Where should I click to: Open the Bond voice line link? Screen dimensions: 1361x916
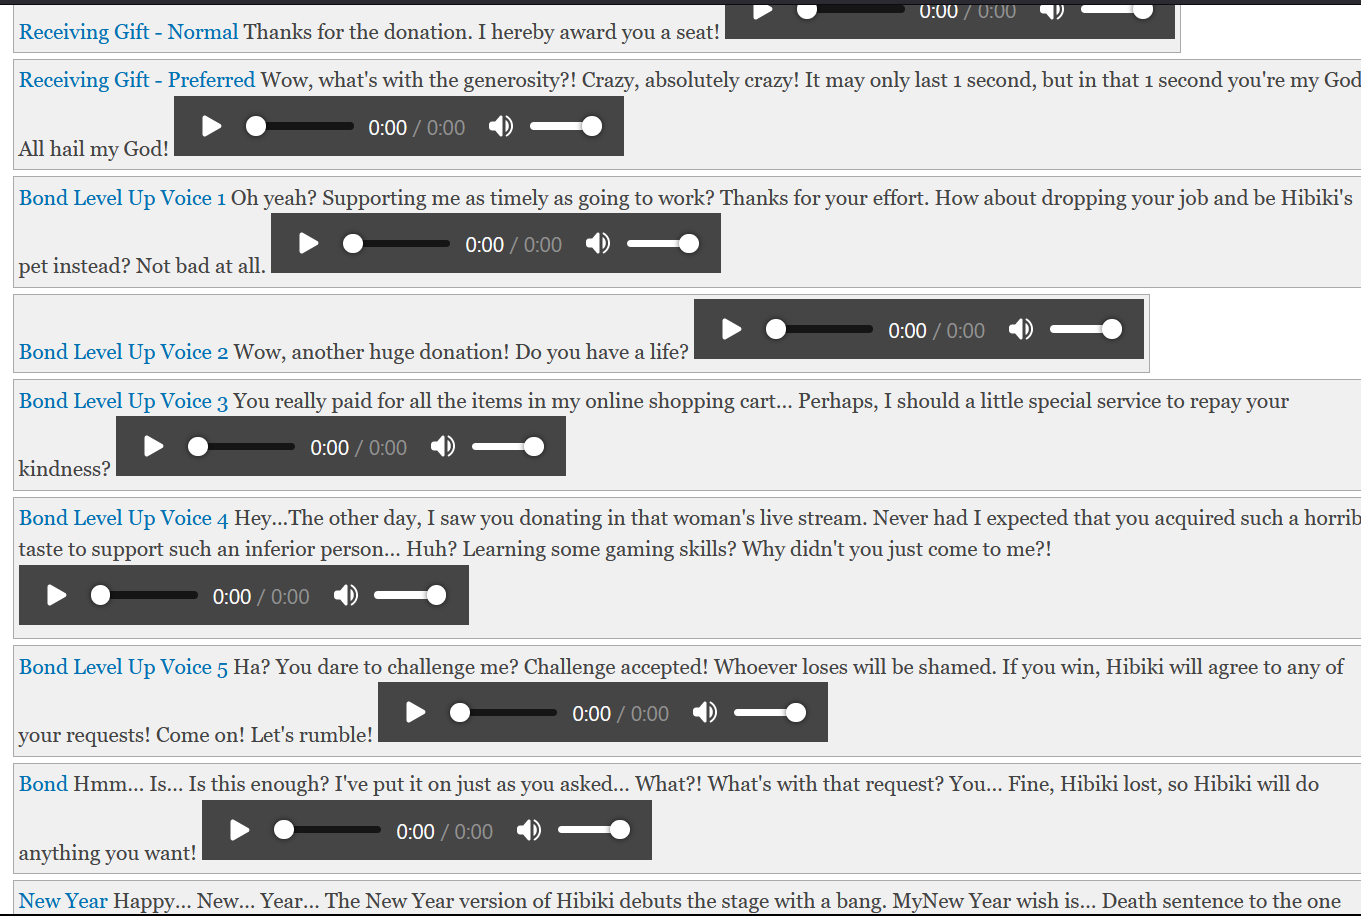[x=43, y=784]
